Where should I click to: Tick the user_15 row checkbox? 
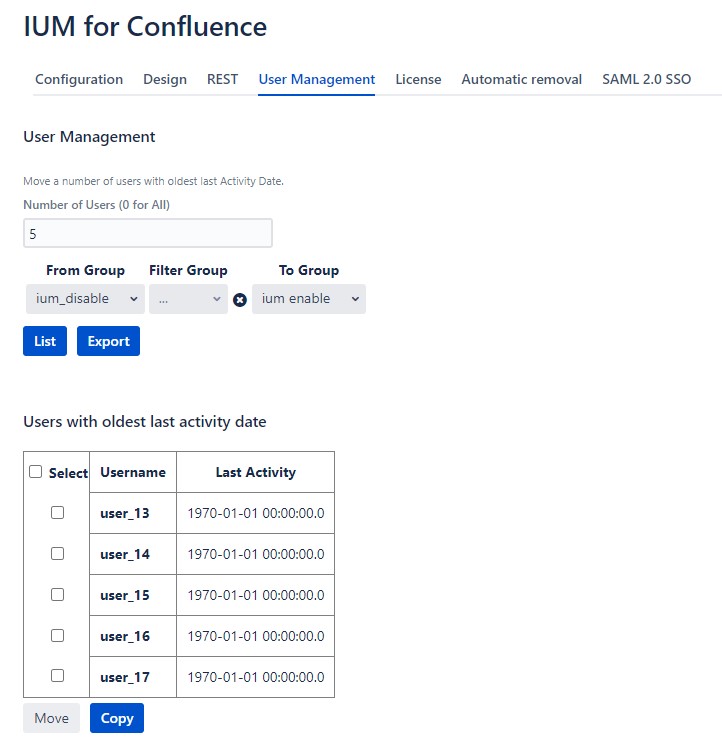(57, 594)
